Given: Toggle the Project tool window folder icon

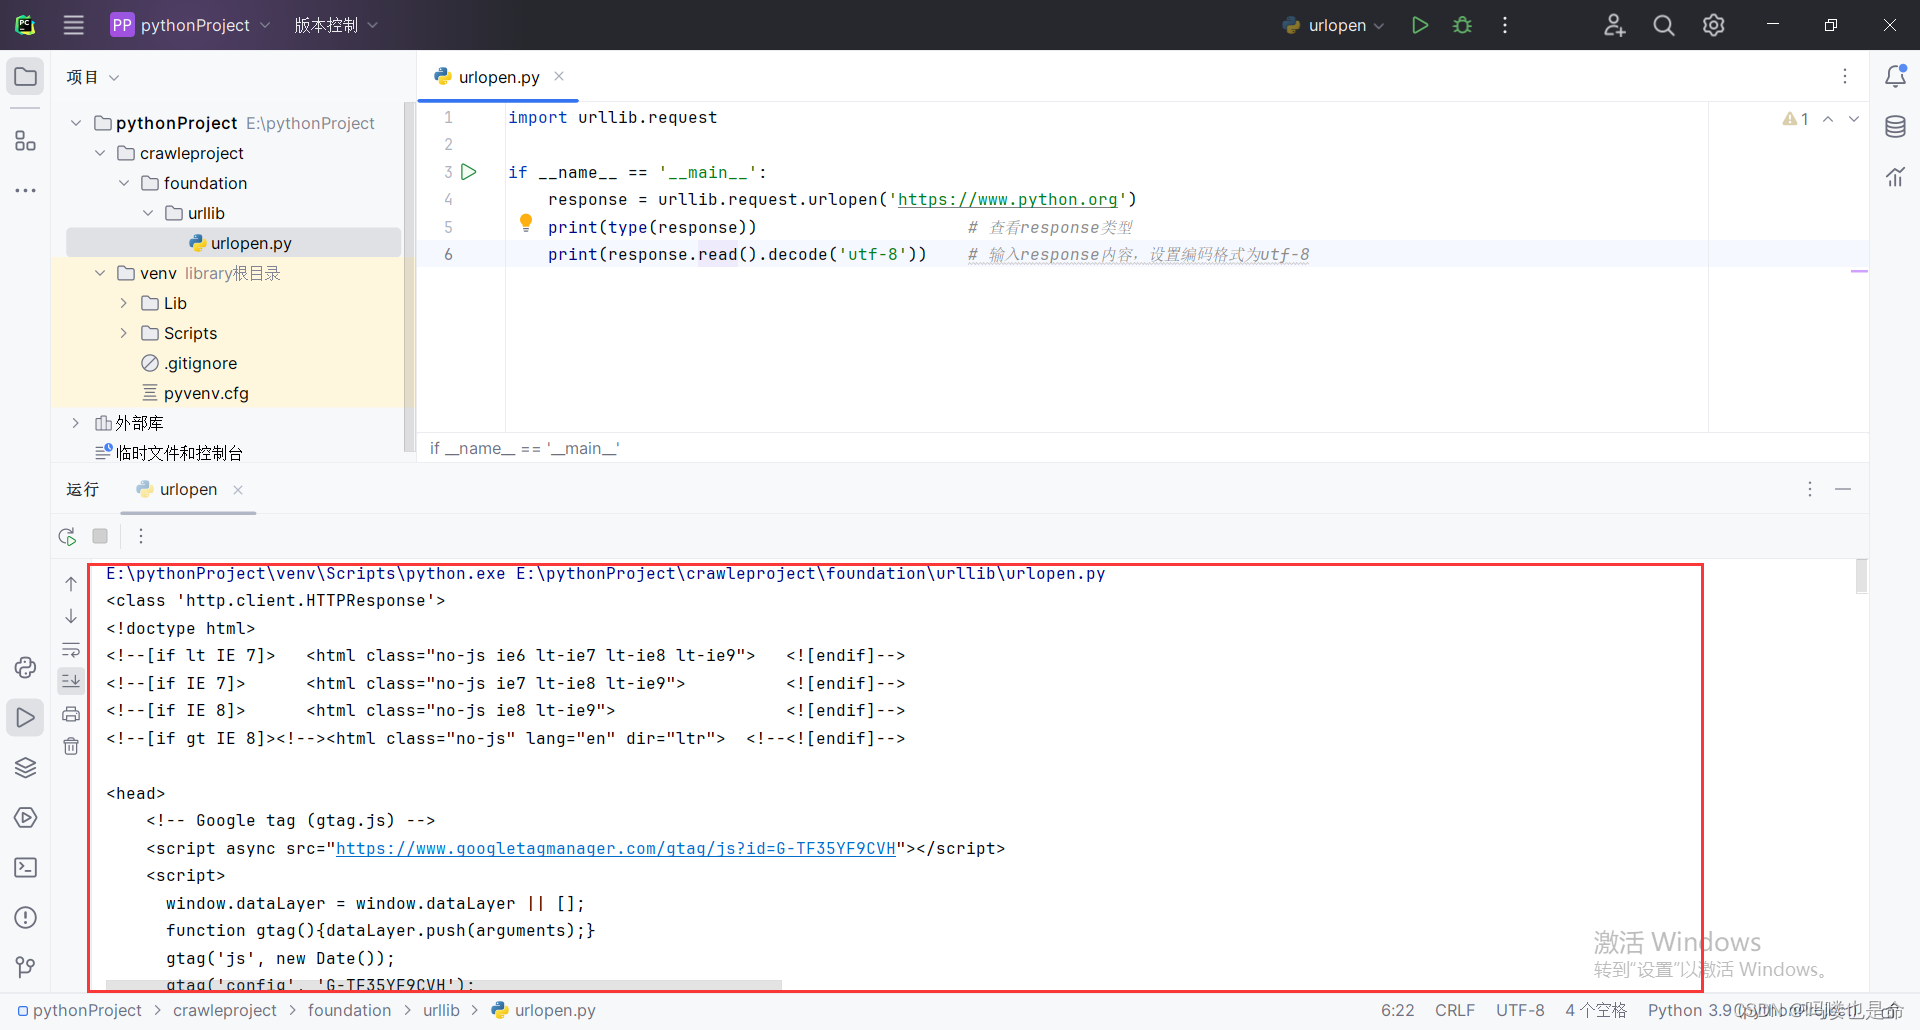Looking at the screenshot, I should [26, 77].
